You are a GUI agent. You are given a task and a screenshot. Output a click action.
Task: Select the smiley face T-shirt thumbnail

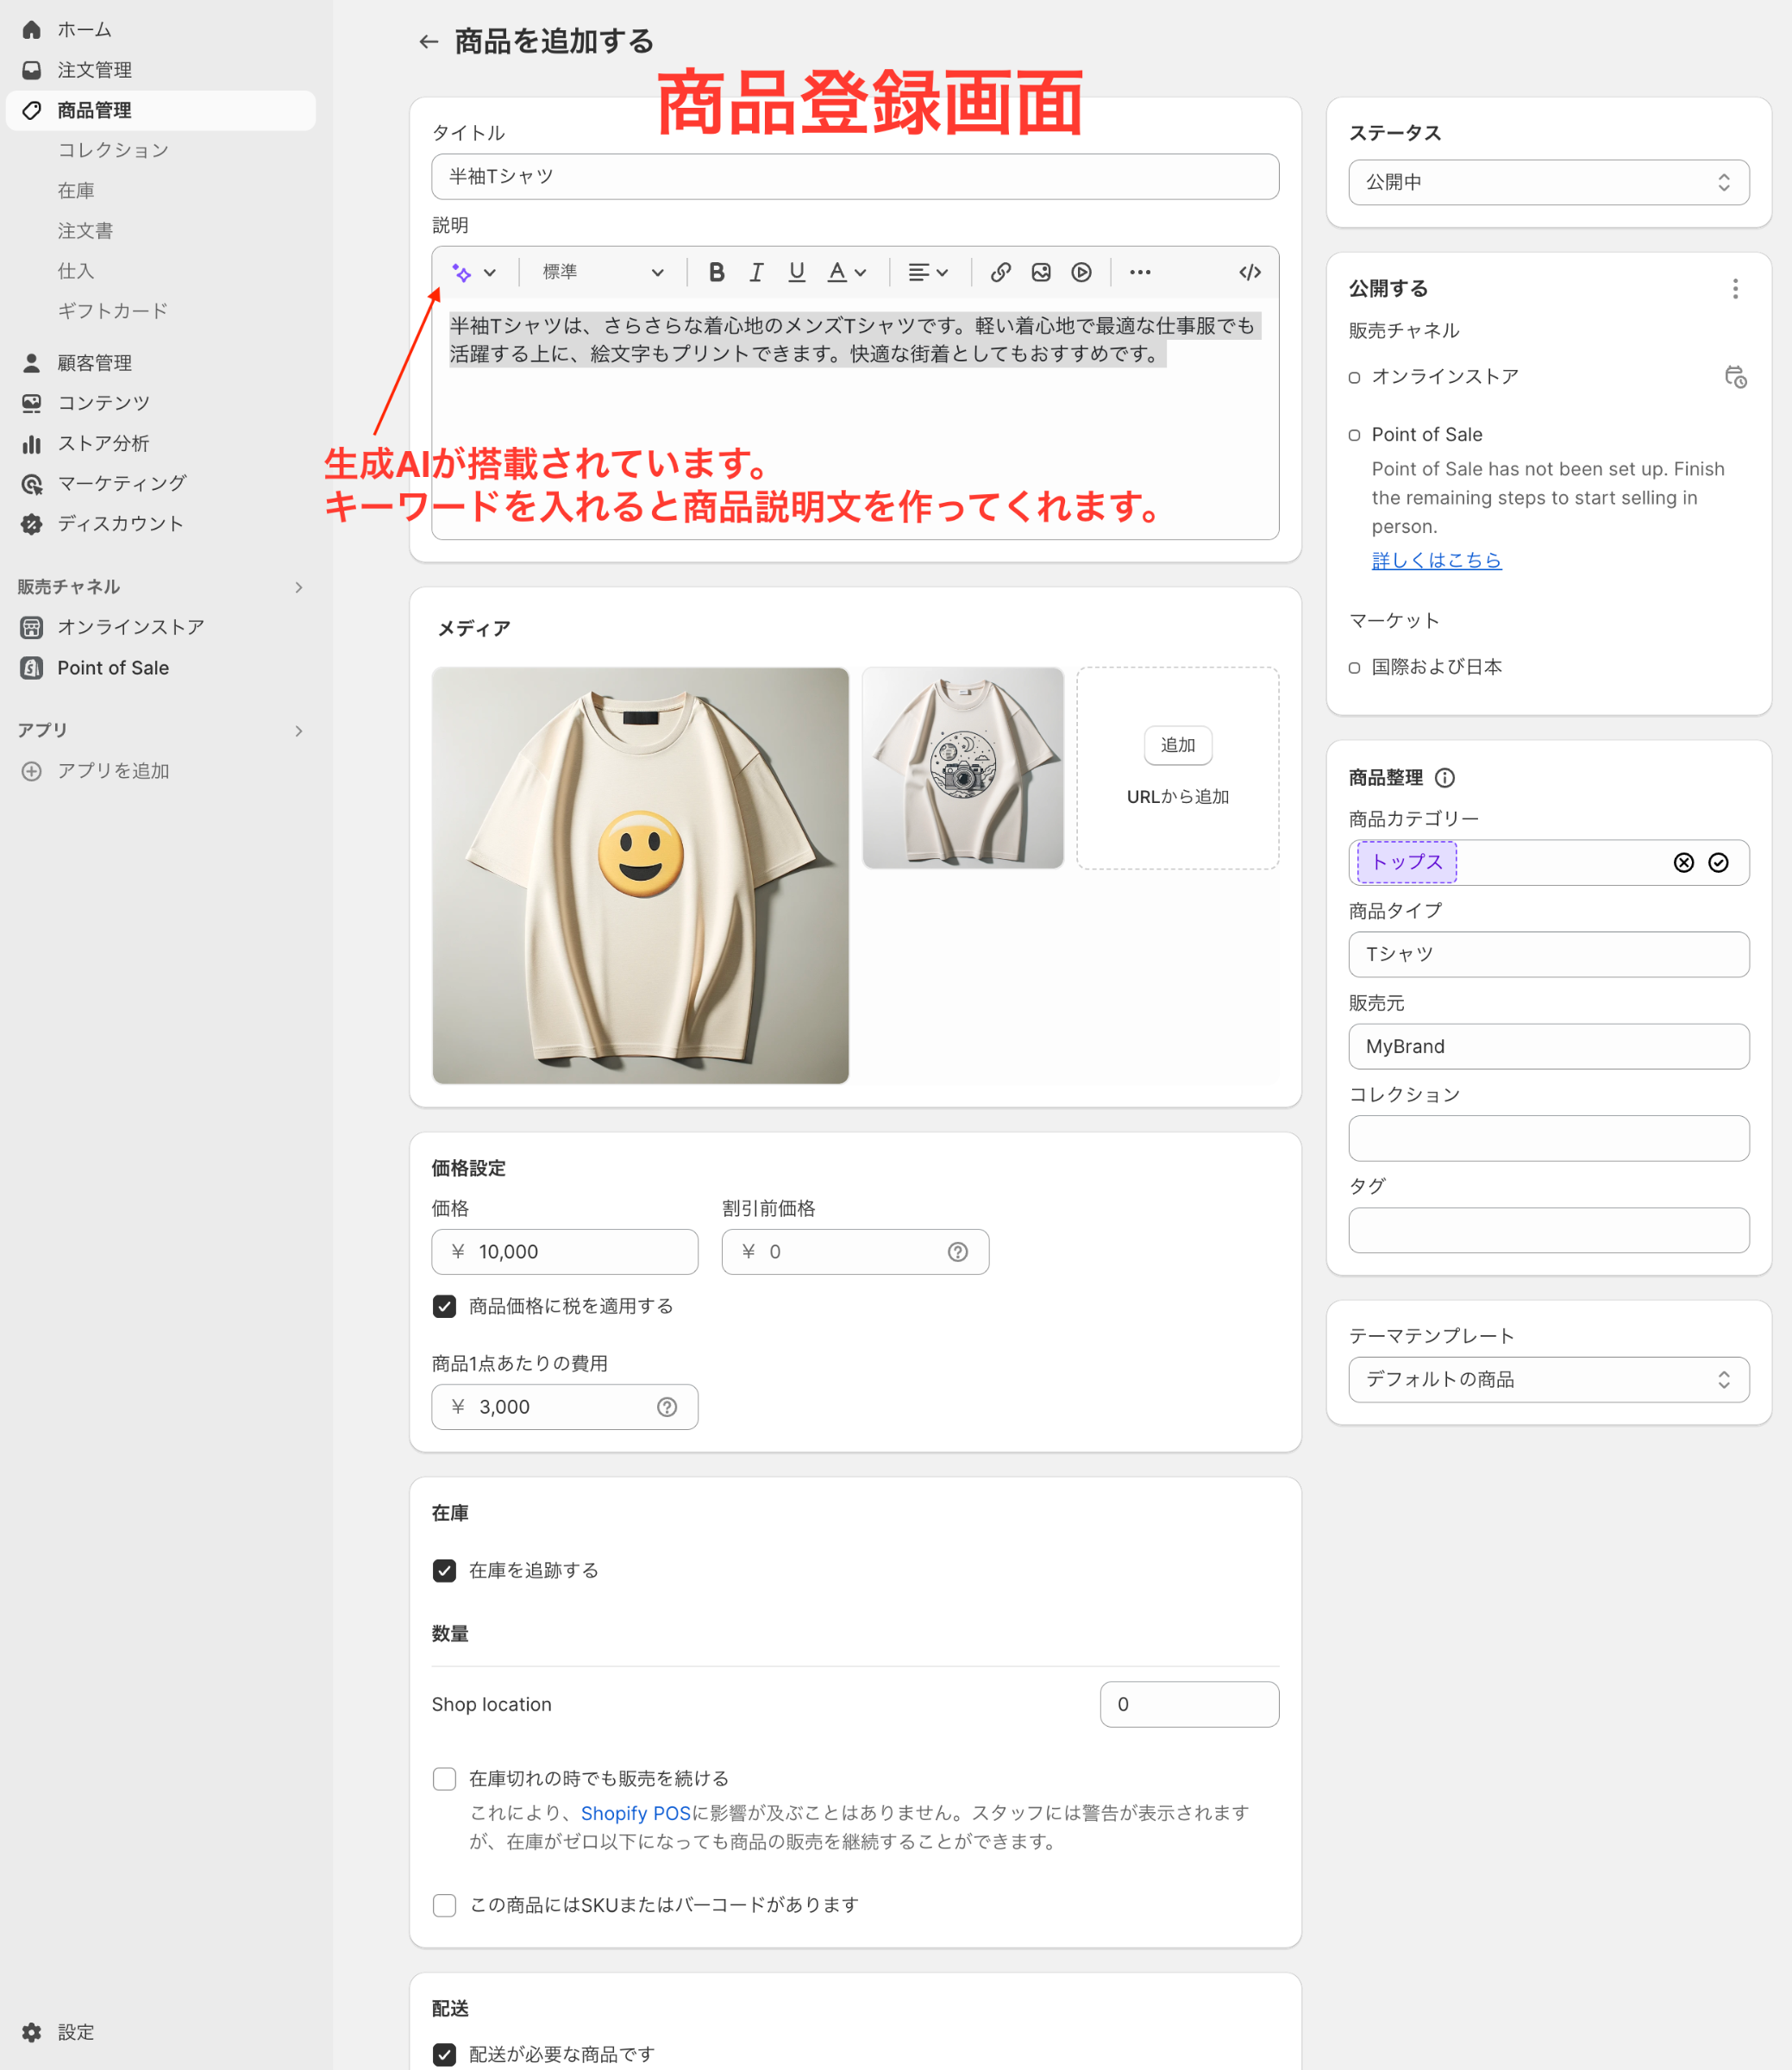640,874
